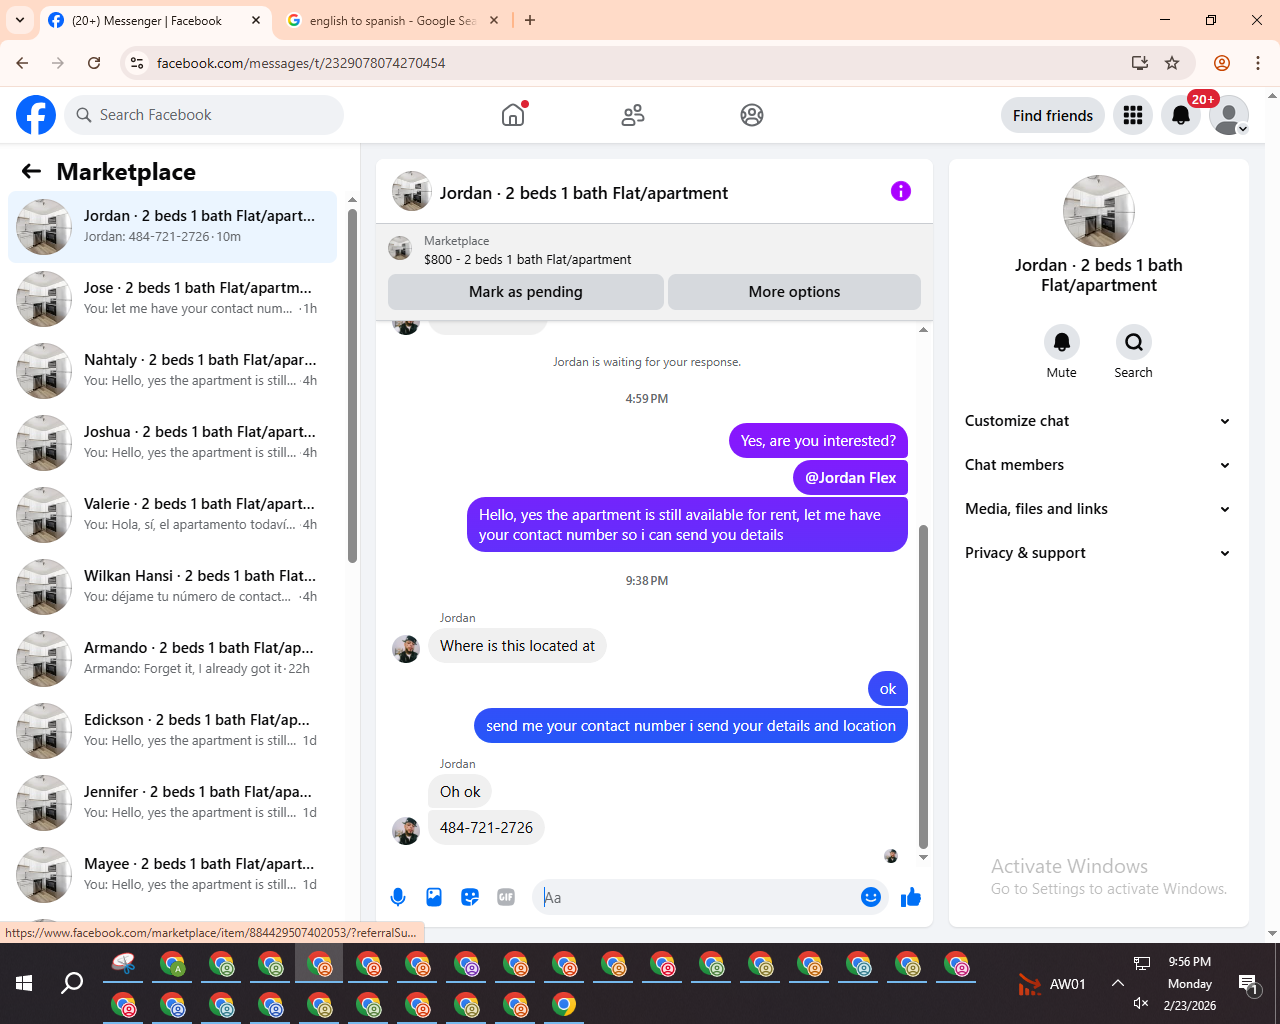Open the account profile avatar menu
1280x1024 pixels.
pos(1228,115)
